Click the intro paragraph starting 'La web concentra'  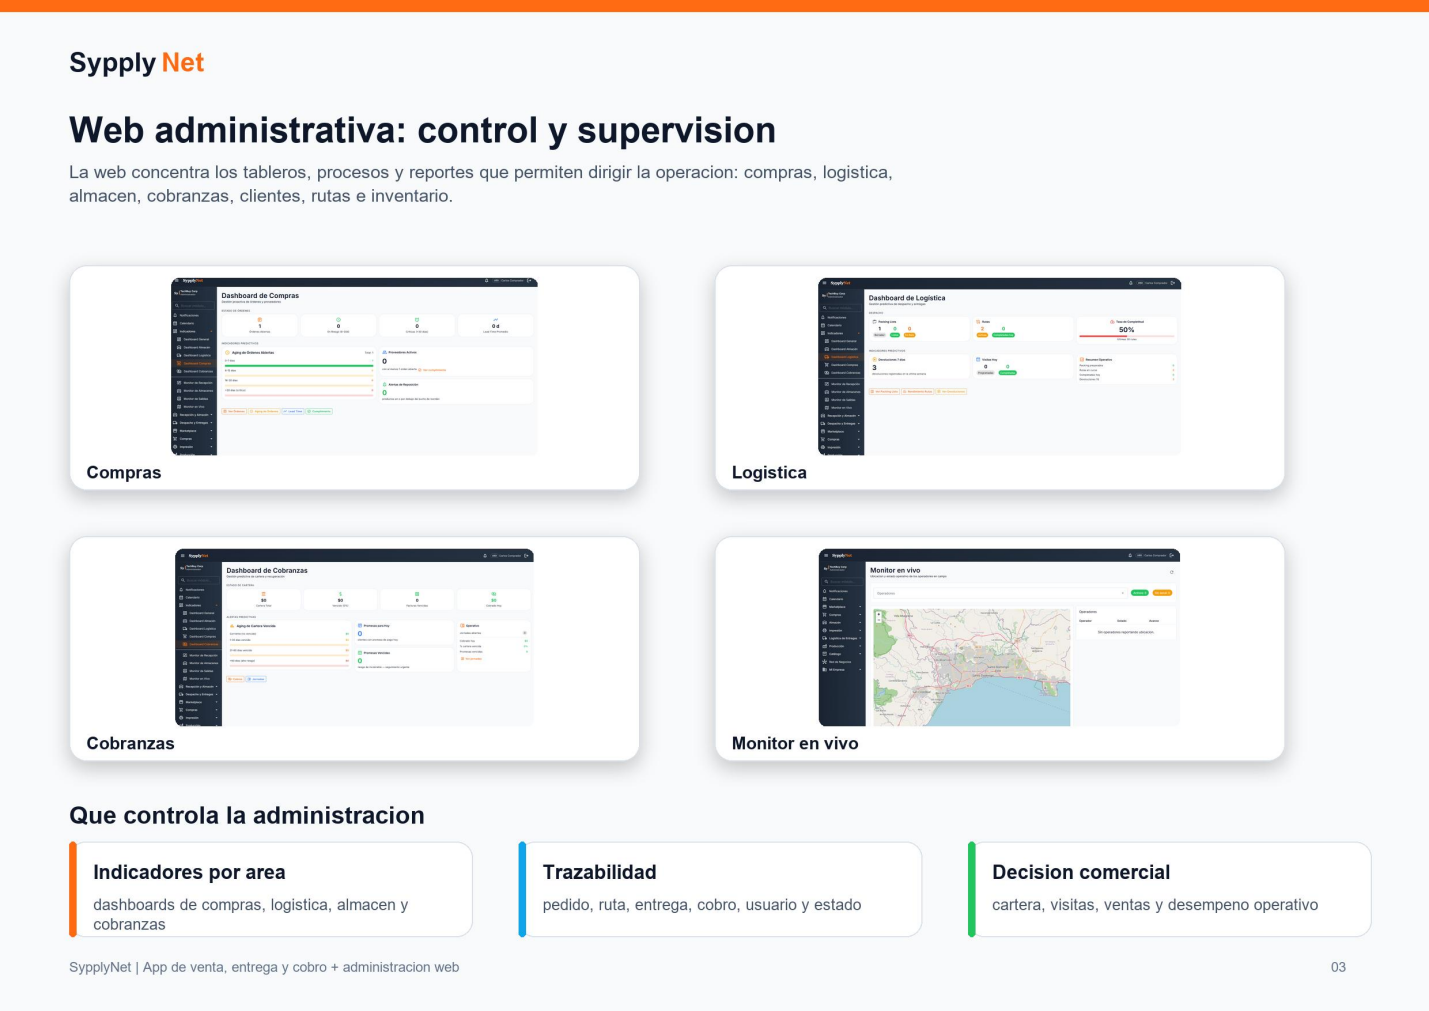pyautogui.click(x=481, y=184)
